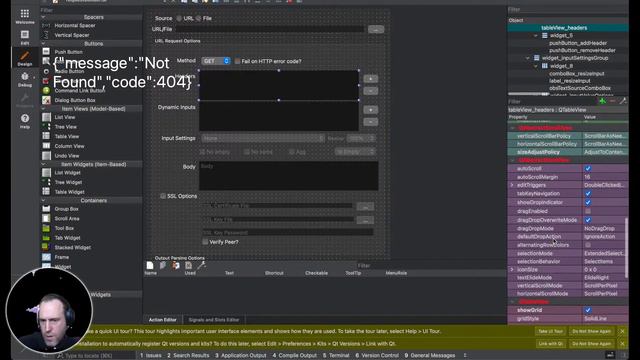Open the Search Results output pane
This screenshot has height=360, width=640.
[x=188, y=356]
